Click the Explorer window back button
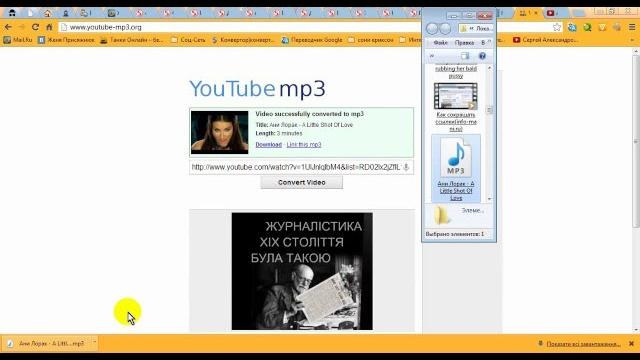This screenshot has height=360, width=640. click(432, 29)
